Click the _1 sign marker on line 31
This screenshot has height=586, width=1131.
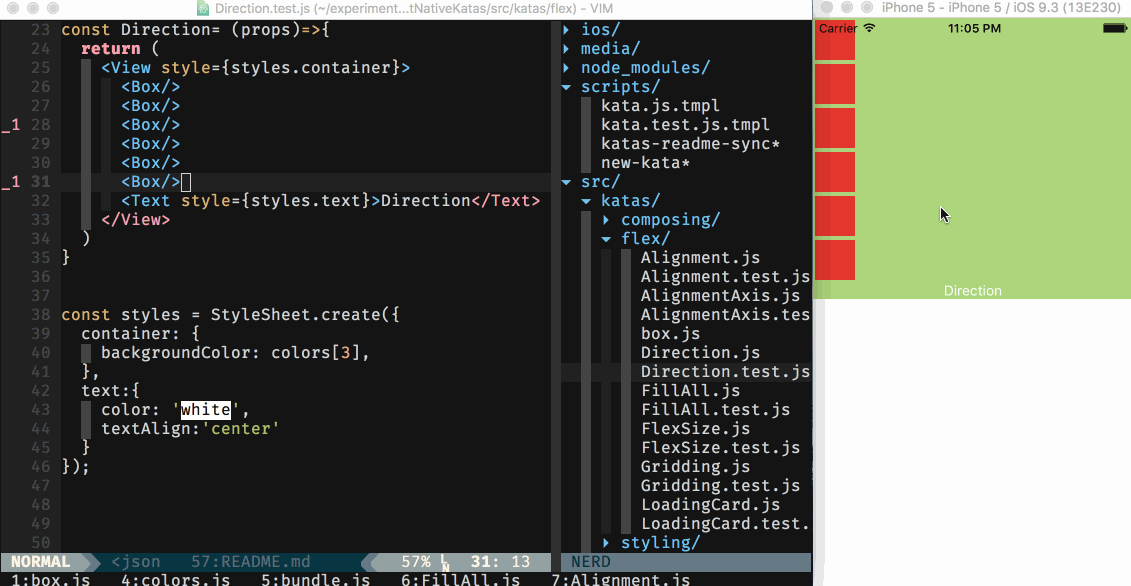coord(11,182)
